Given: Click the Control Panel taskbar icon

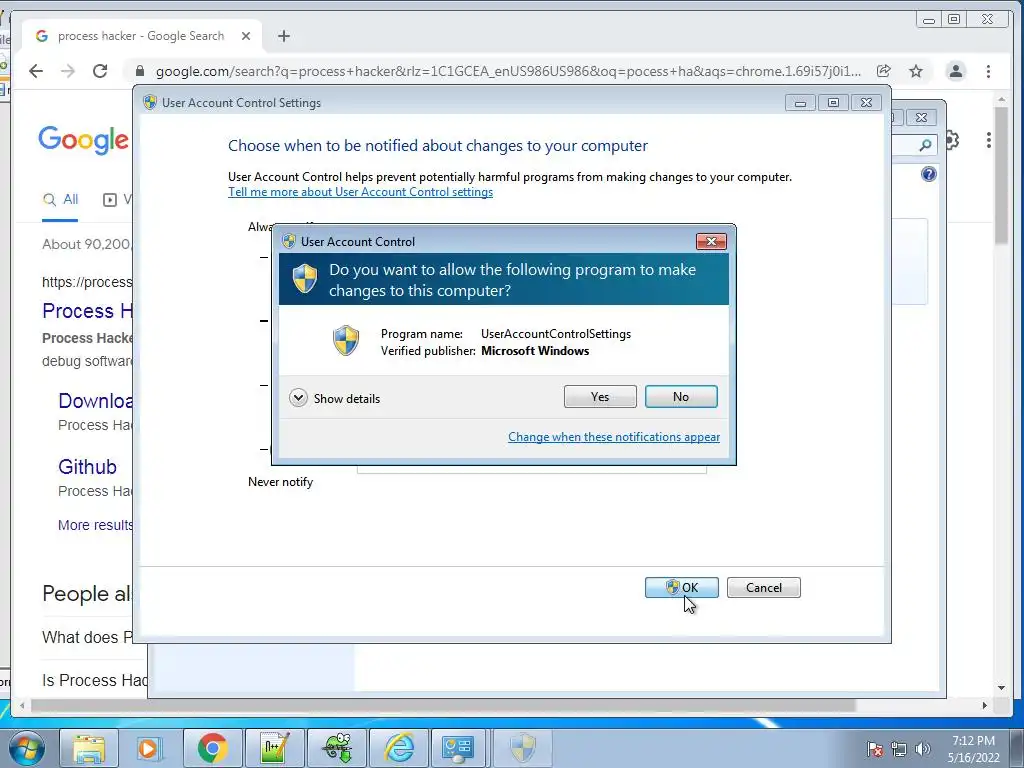Looking at the screenshot, I should click(458, 748).
